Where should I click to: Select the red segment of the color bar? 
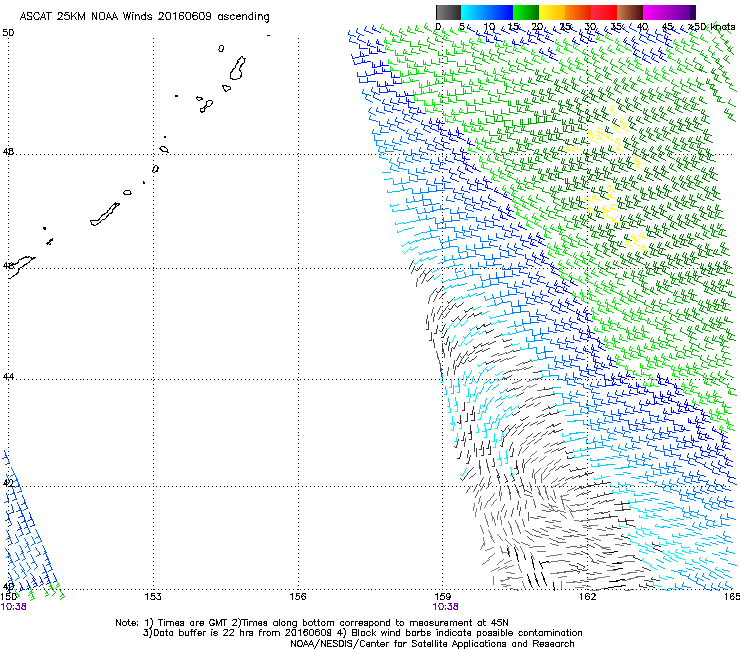coord(604,12)
